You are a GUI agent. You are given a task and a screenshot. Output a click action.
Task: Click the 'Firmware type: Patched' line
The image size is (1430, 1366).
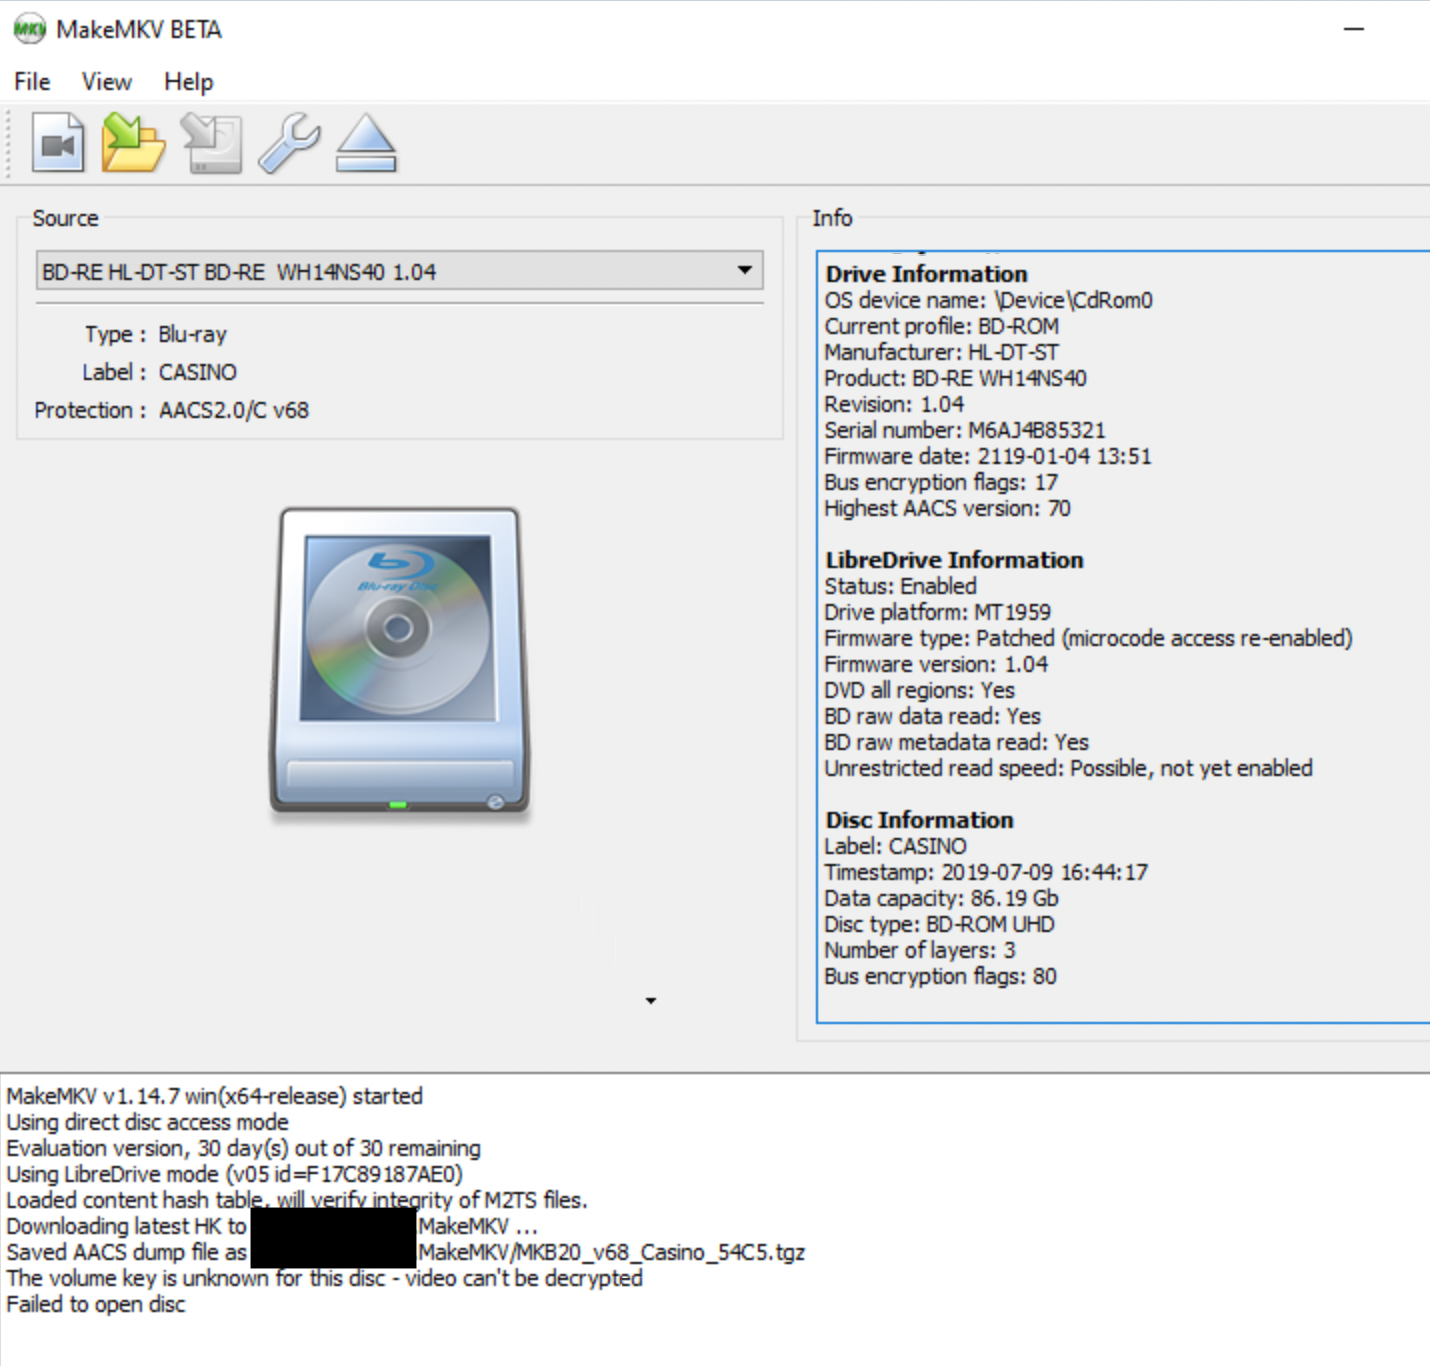(1088, 638)
